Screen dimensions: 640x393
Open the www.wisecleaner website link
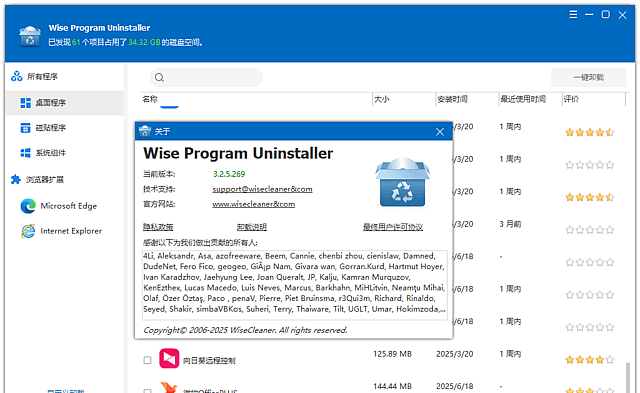coord(253,204)
